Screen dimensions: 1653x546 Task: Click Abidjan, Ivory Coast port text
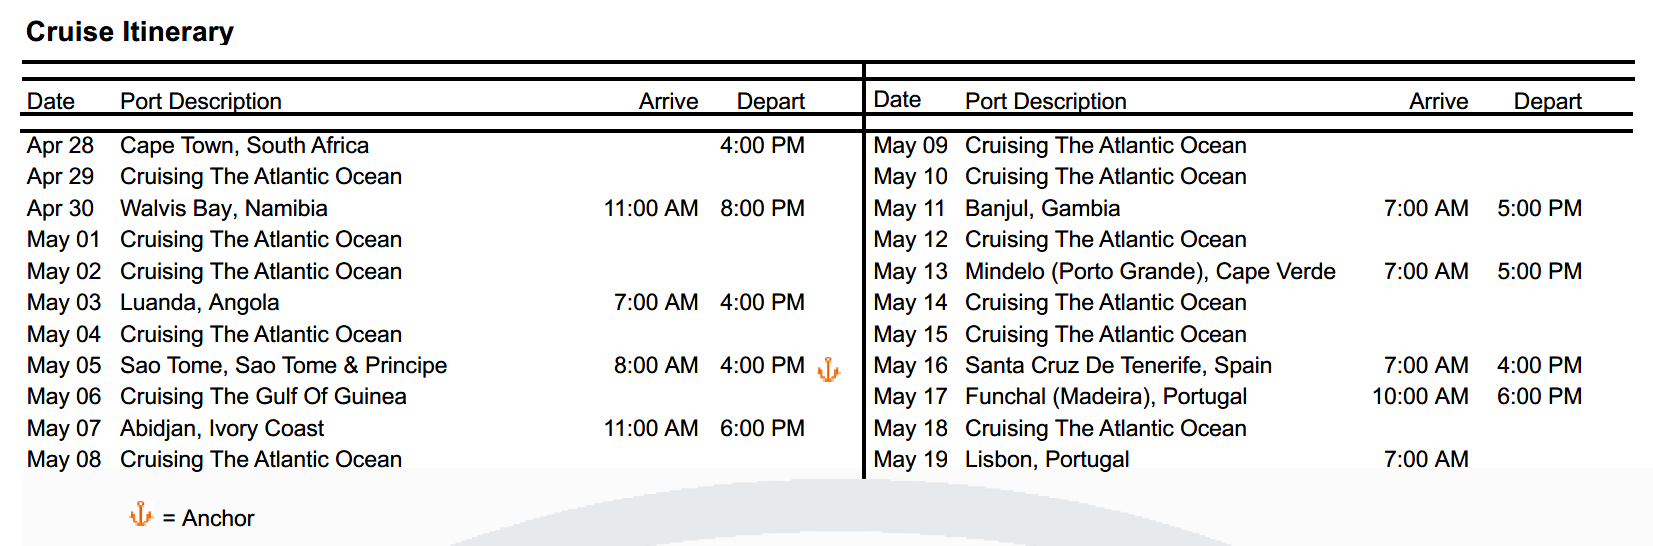[222, 428]
